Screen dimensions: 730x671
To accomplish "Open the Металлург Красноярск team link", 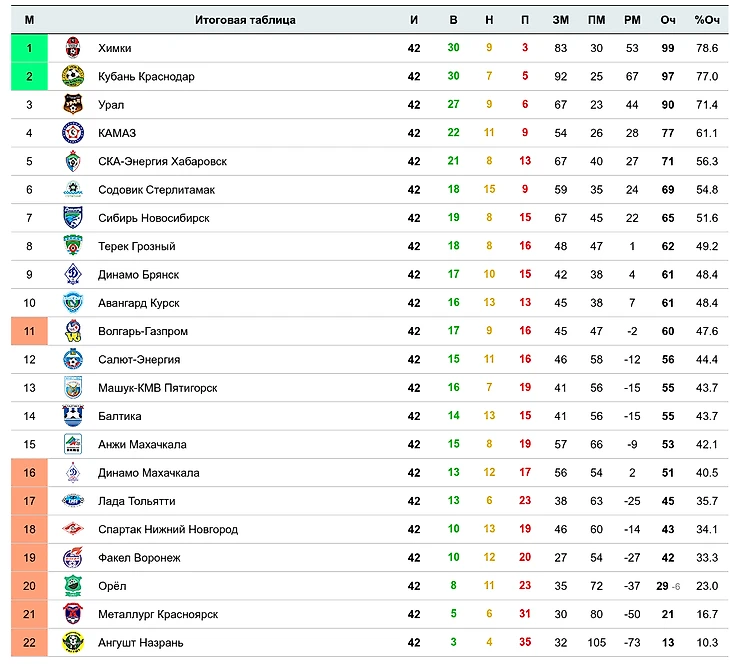I will (158, 614).
